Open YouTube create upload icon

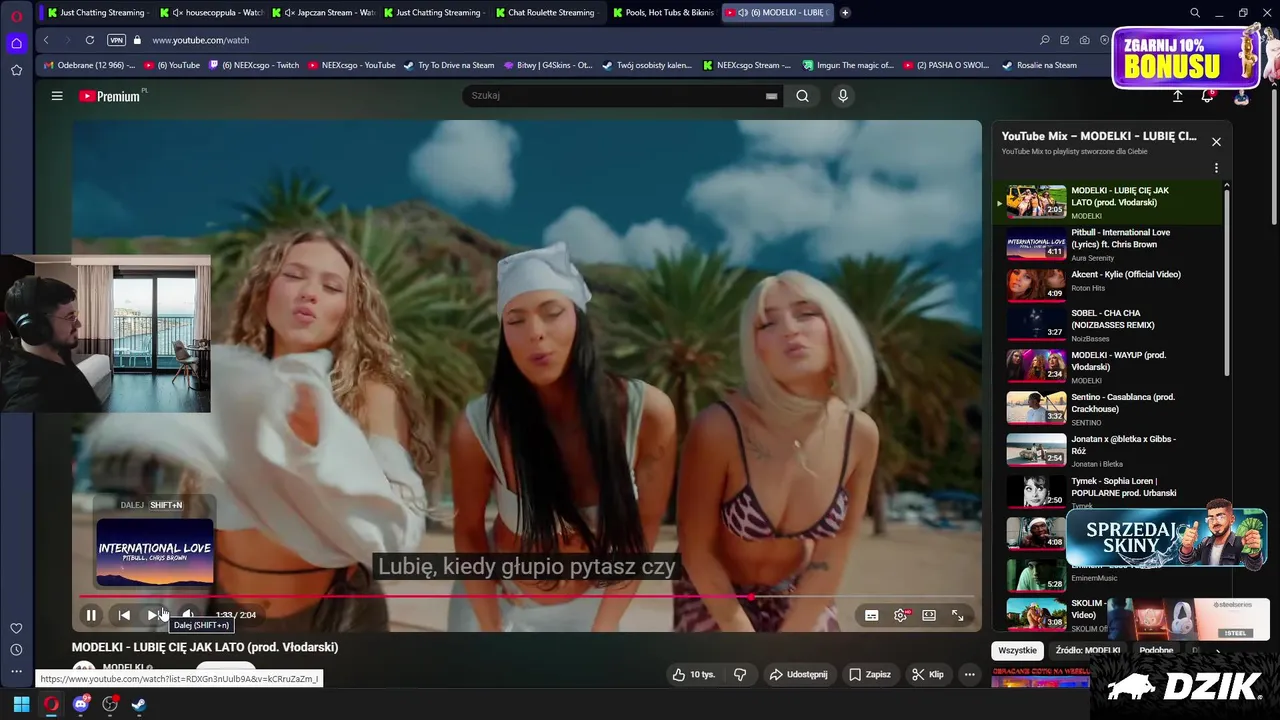pyautogui.click(x=1178, y=96)
